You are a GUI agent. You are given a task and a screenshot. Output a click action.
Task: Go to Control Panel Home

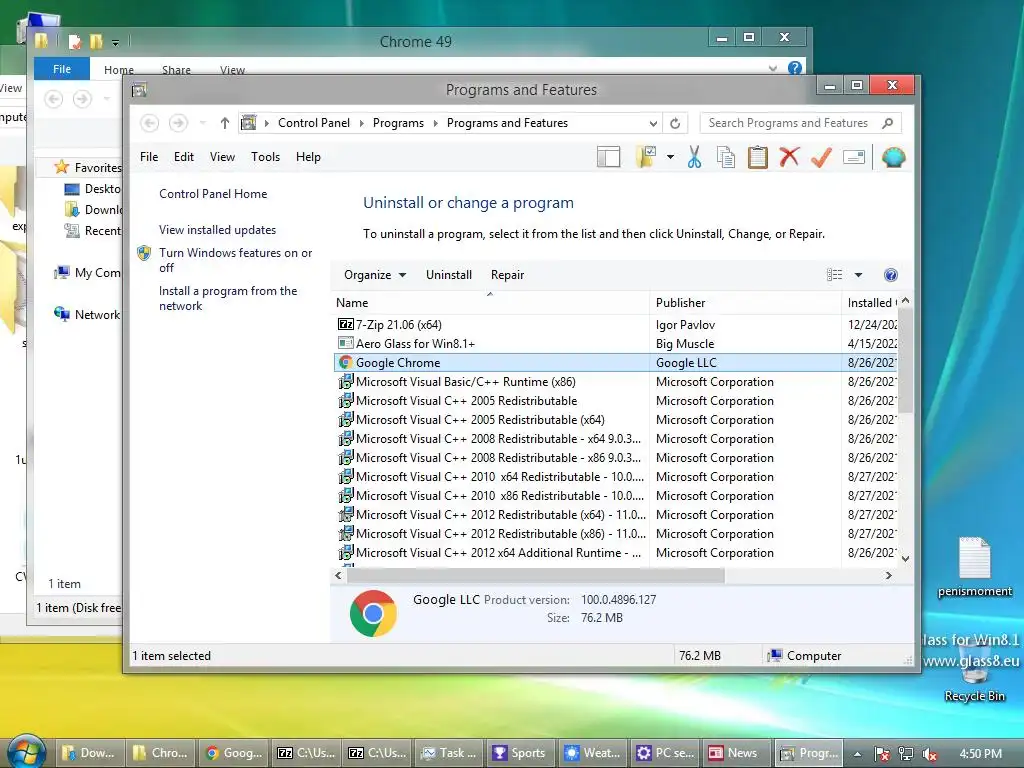point(213,194)
